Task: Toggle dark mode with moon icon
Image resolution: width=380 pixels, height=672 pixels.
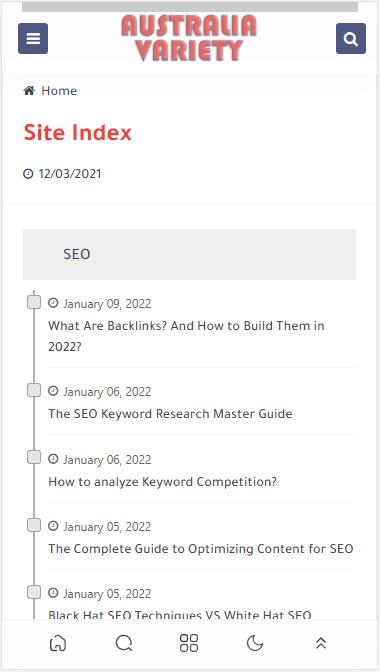Action: click(x=255, y=643)
